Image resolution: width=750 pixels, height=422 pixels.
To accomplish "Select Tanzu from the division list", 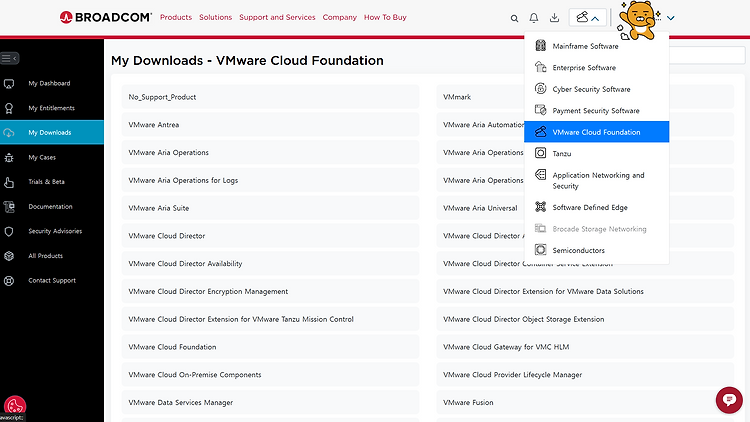I will (x=596, y=154).
